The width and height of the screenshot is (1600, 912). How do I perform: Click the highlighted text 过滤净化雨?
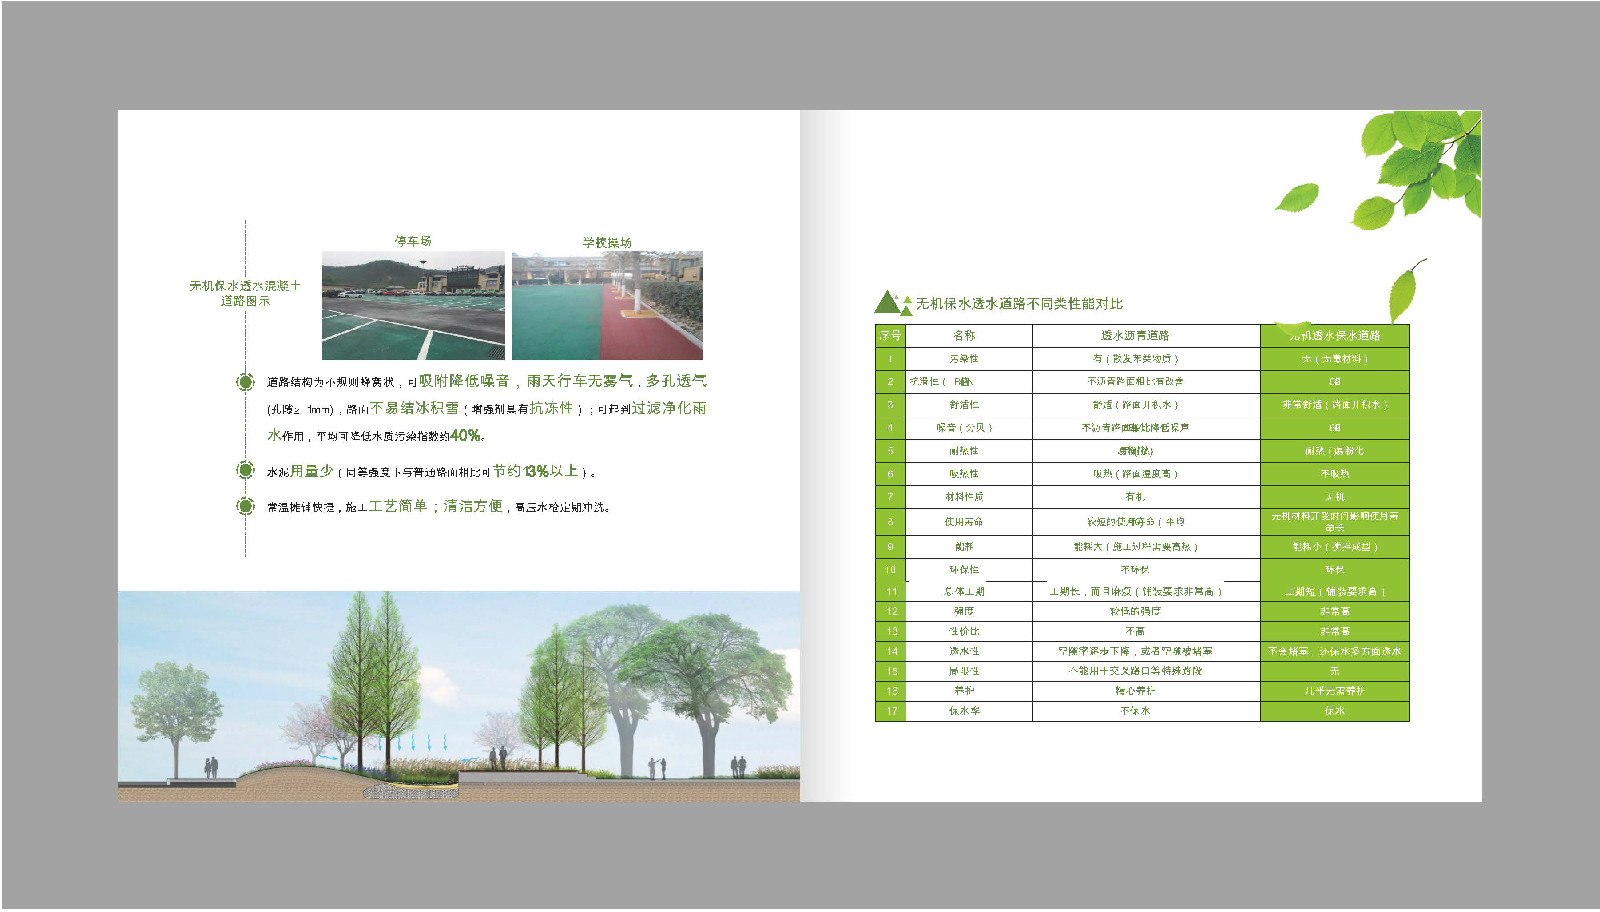click(x=669, y=408)
